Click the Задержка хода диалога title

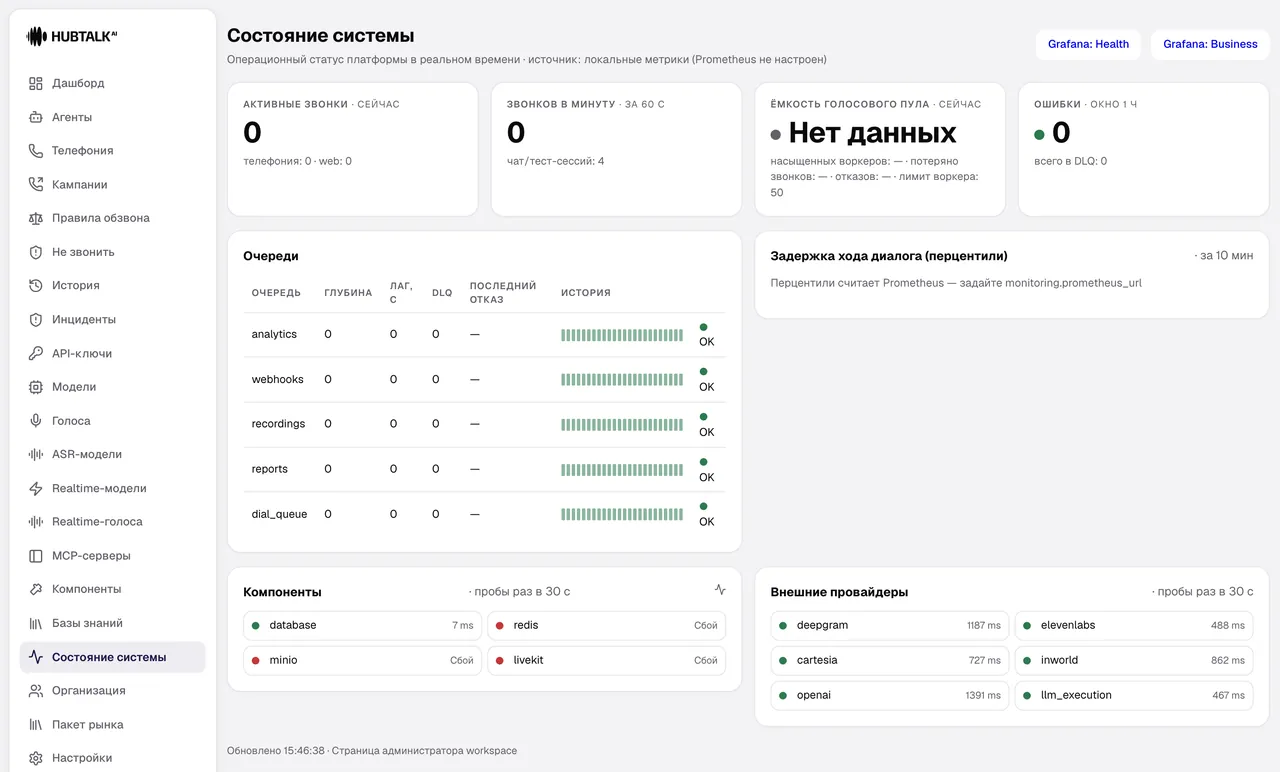pos(889,256)
